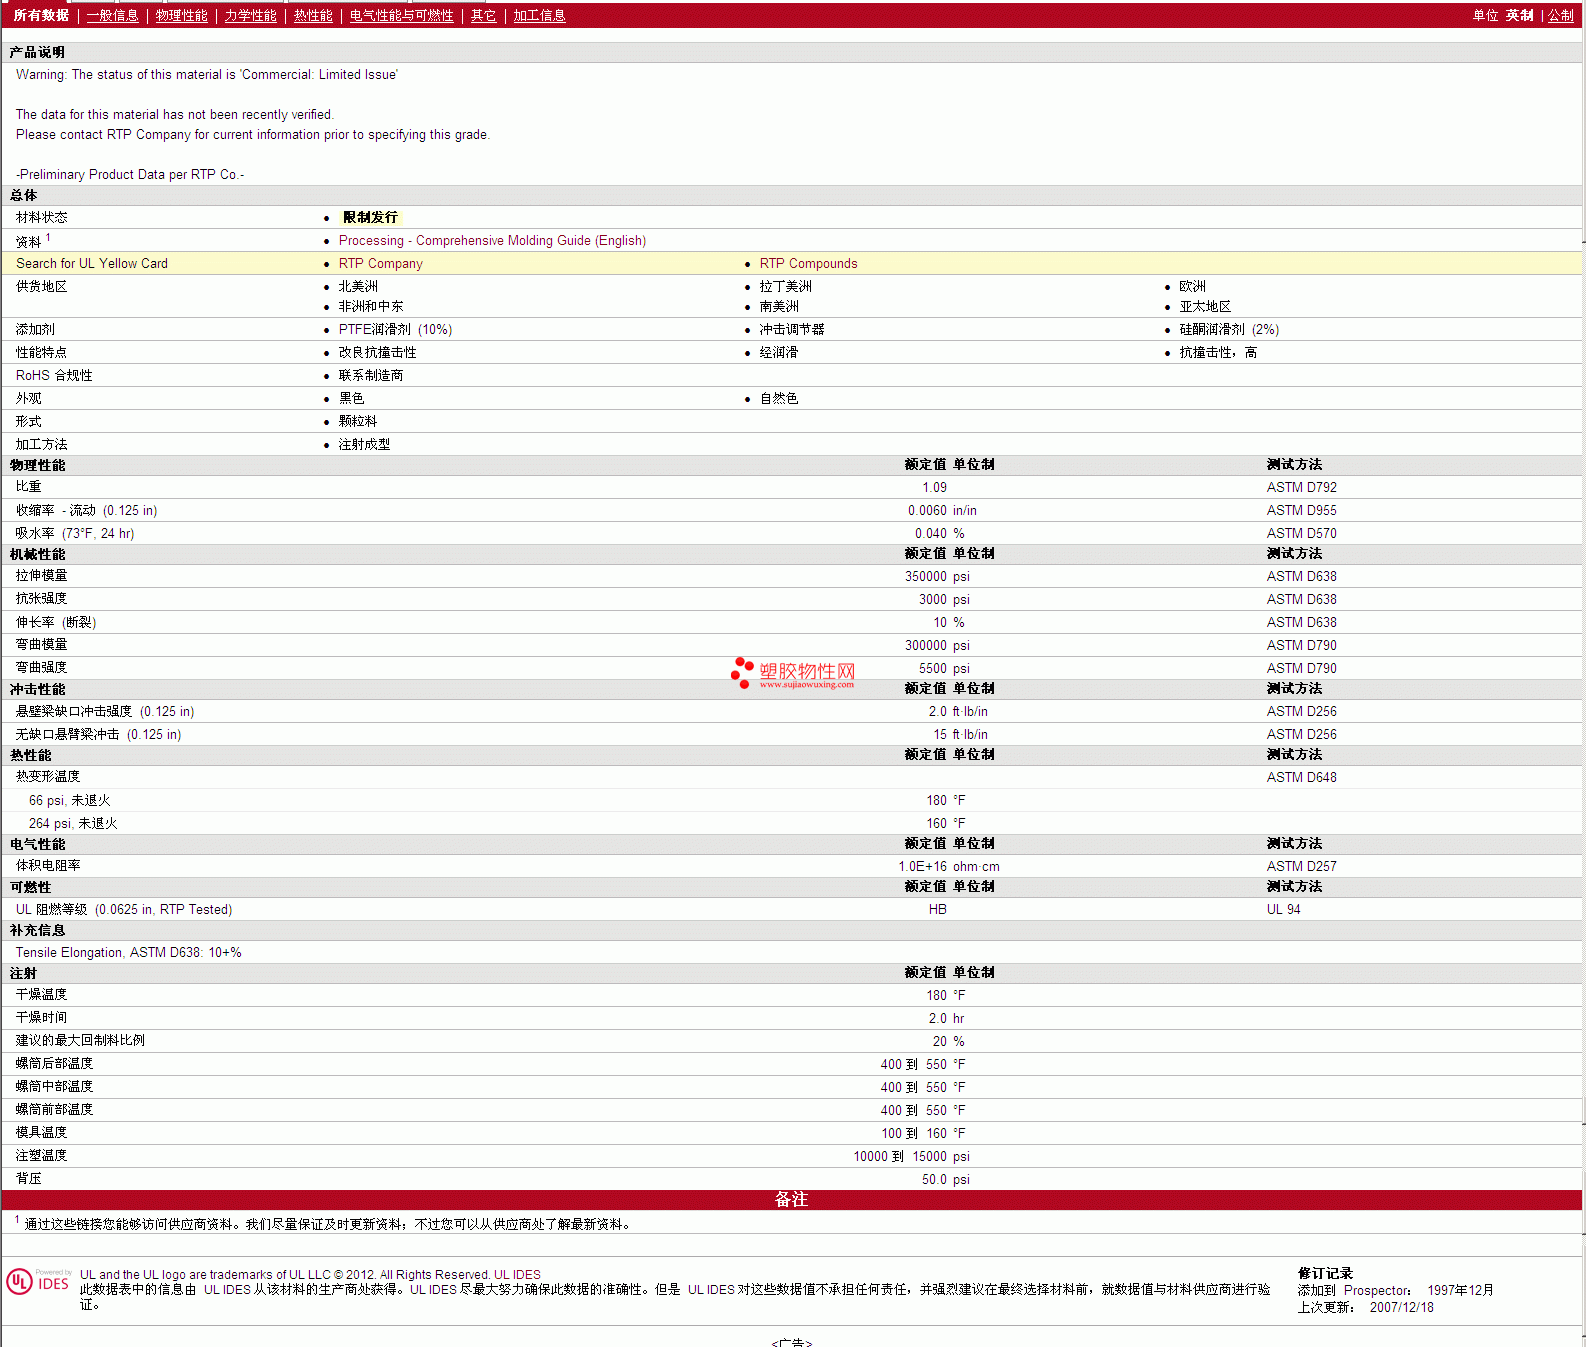Click ASTM D648 test method
This screenshot has height=1347, width=1586.
point(1301,778)
